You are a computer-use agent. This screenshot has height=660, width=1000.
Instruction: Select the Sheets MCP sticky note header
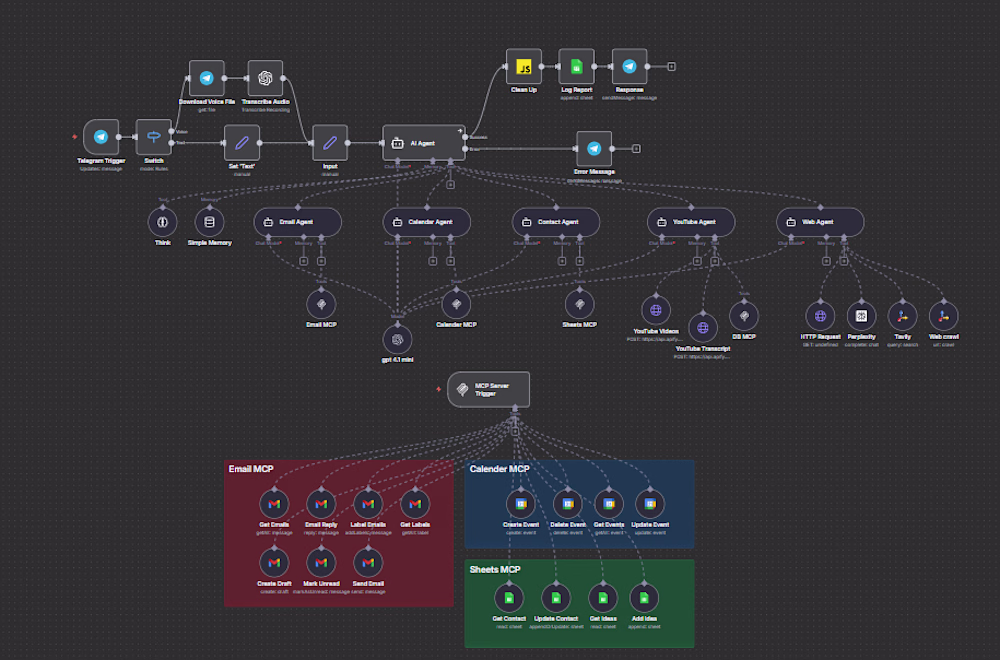(x=495, y=569)
